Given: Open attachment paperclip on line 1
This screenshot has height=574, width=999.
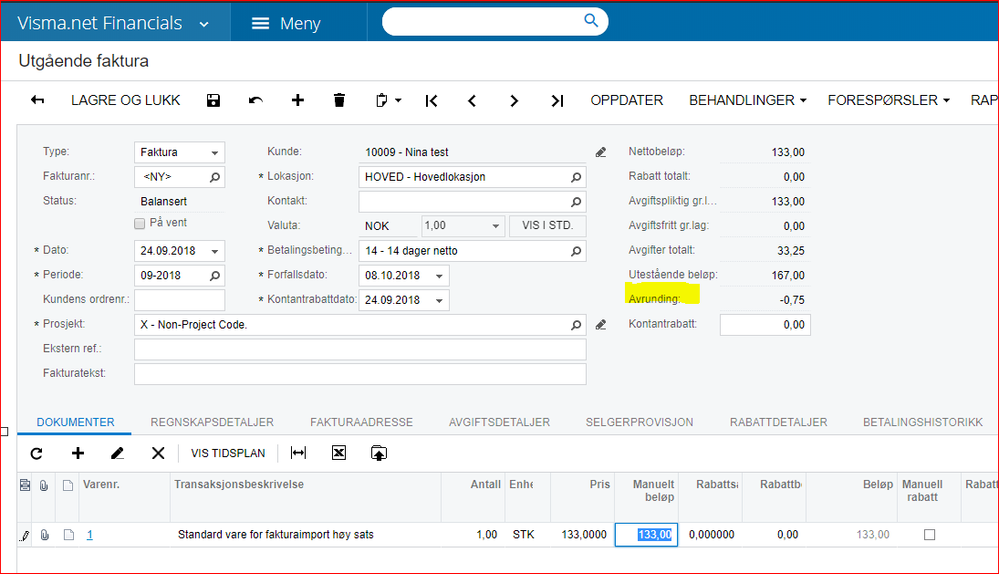Looking at the screenshot, I should click(x=45, y=535).
